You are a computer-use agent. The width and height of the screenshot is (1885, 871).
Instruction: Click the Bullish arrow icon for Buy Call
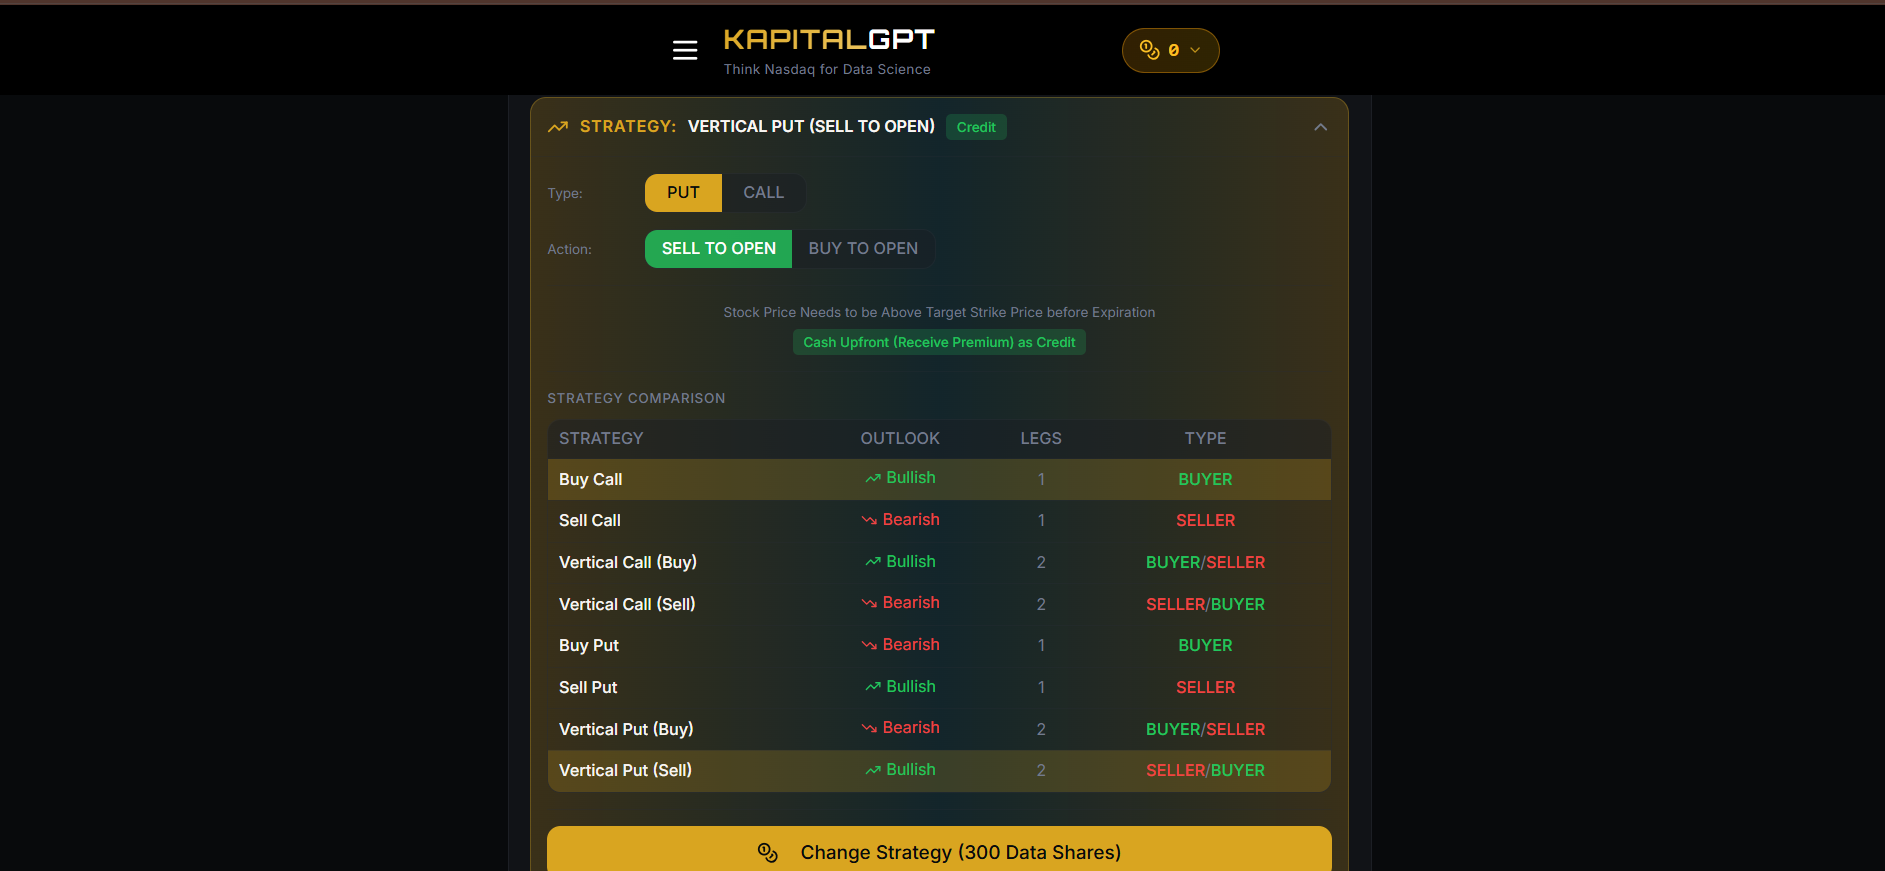(873, 479)
